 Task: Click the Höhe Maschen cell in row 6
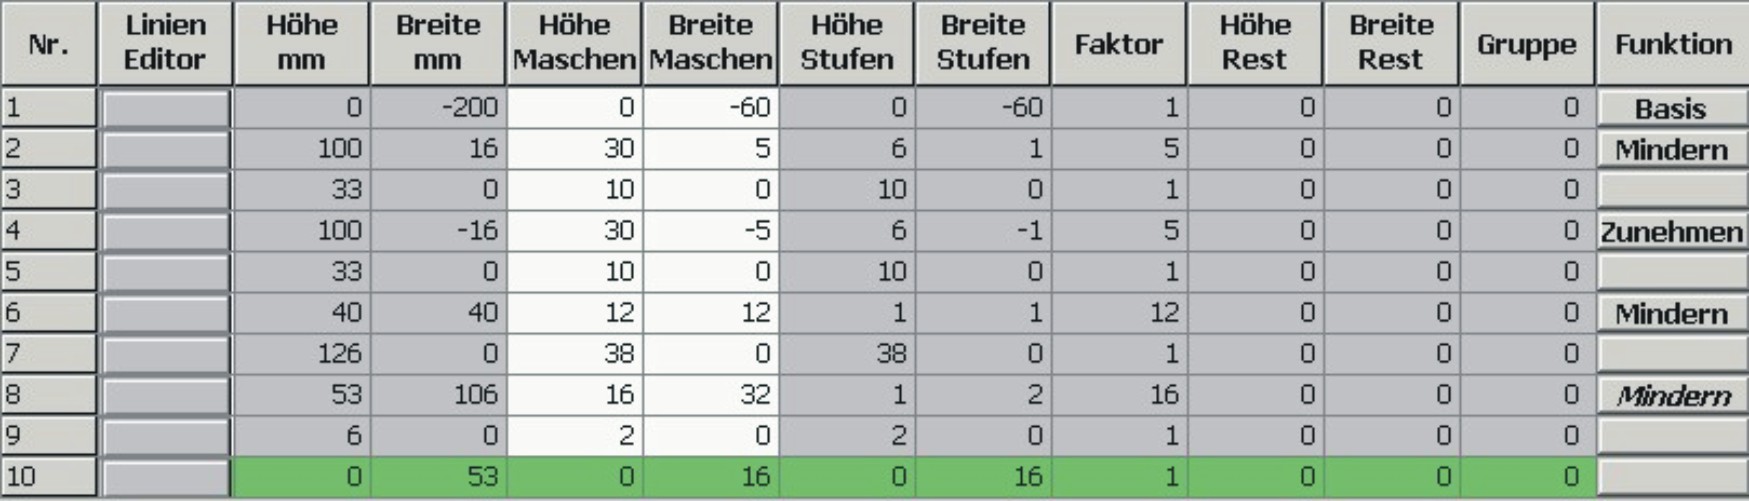[x=574, y=313]
